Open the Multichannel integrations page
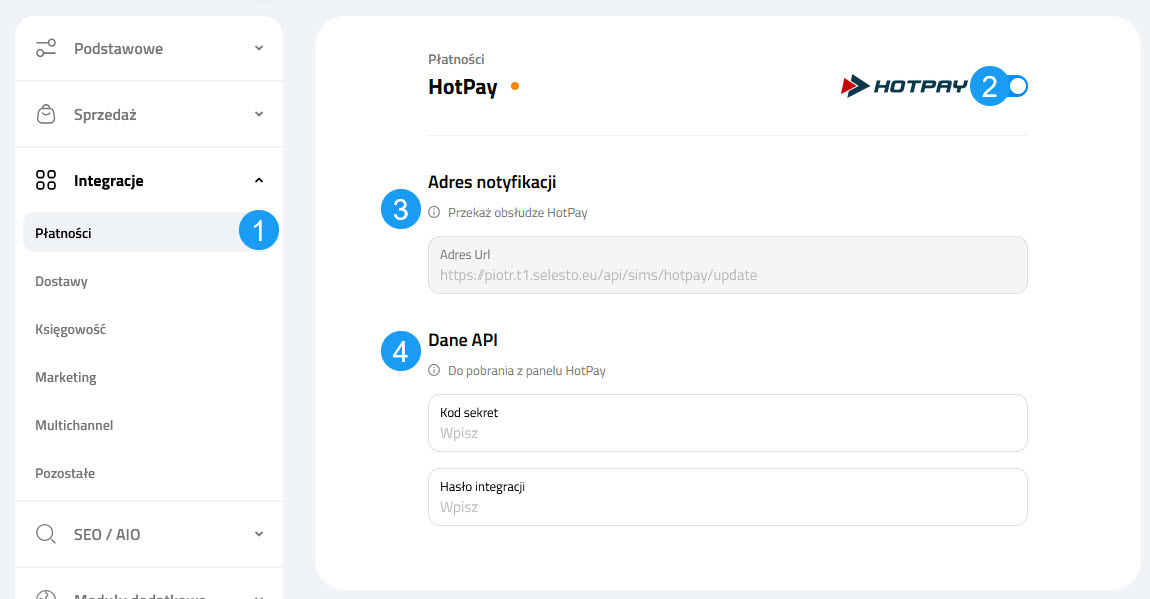The height and width of the screenshot is (599, 1150). click(x=75, y=425)
